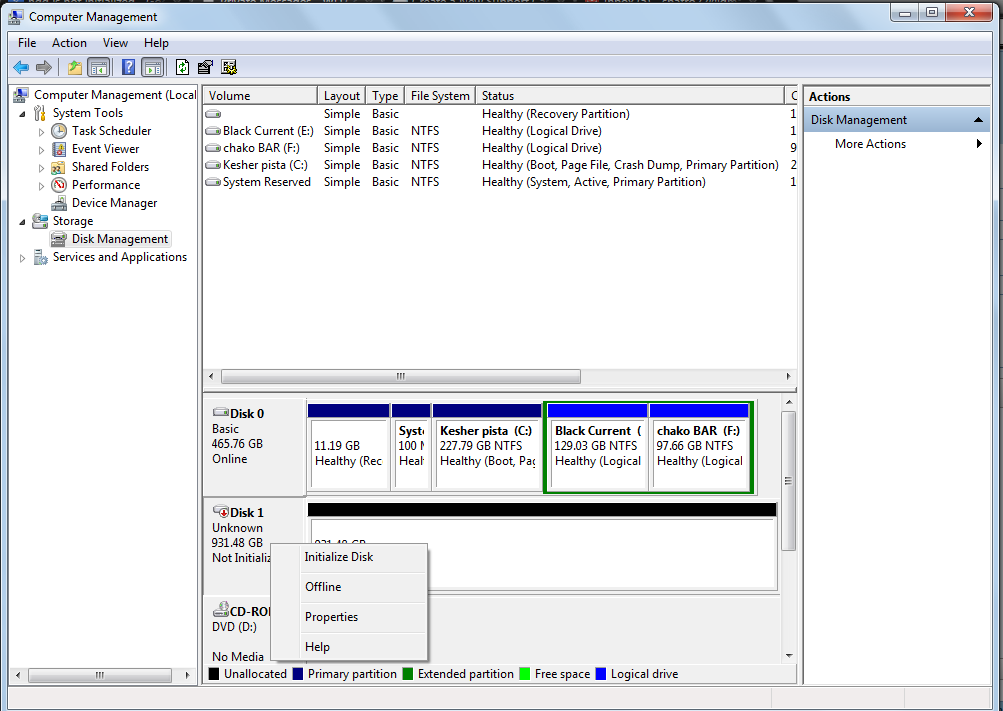
Task: Collapse the System Tools tree node
Action: 22,114
